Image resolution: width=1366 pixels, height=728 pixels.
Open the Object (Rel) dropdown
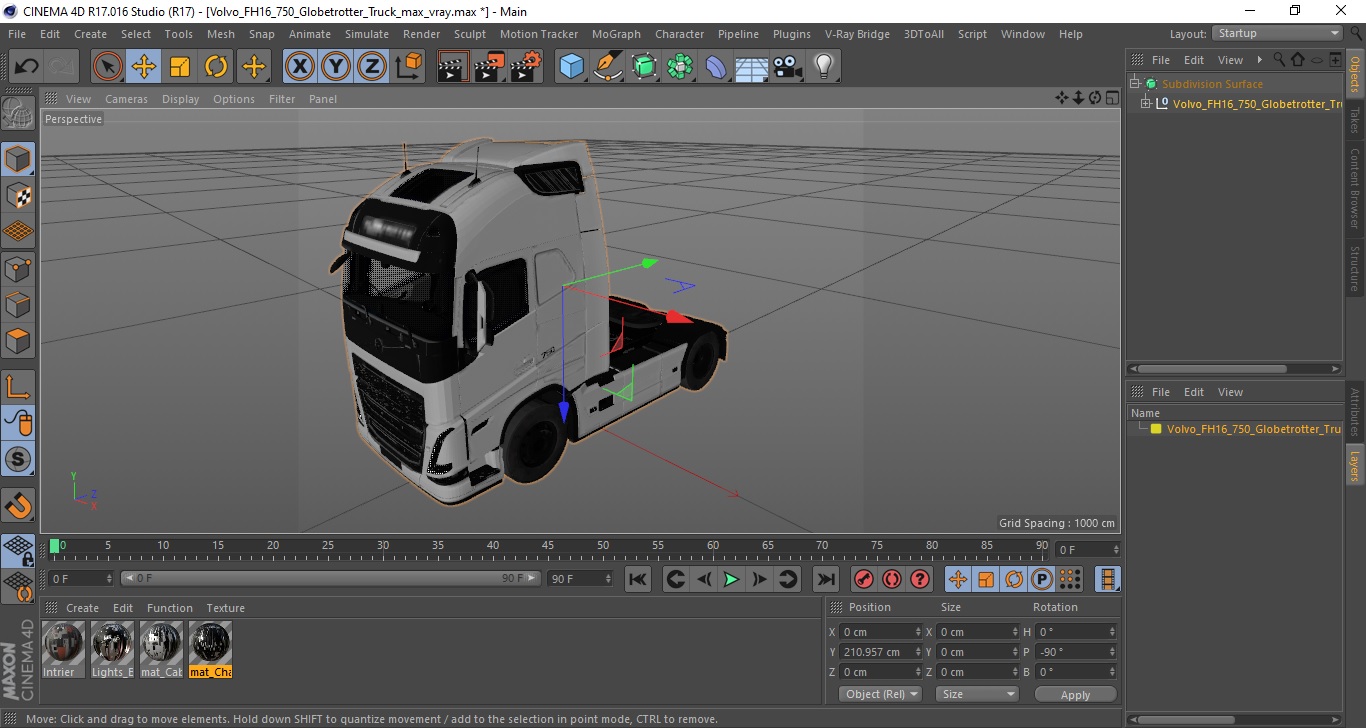(881, 694)
